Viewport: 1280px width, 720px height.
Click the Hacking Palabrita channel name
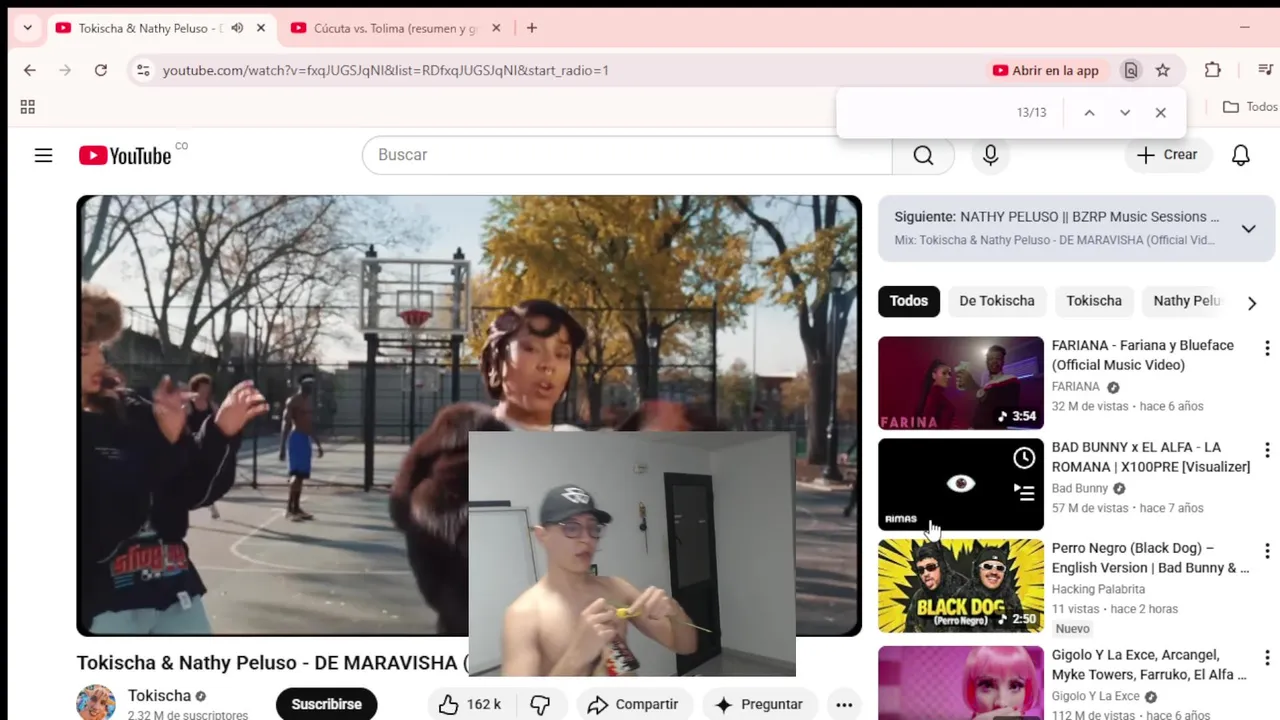point(1098,589)
